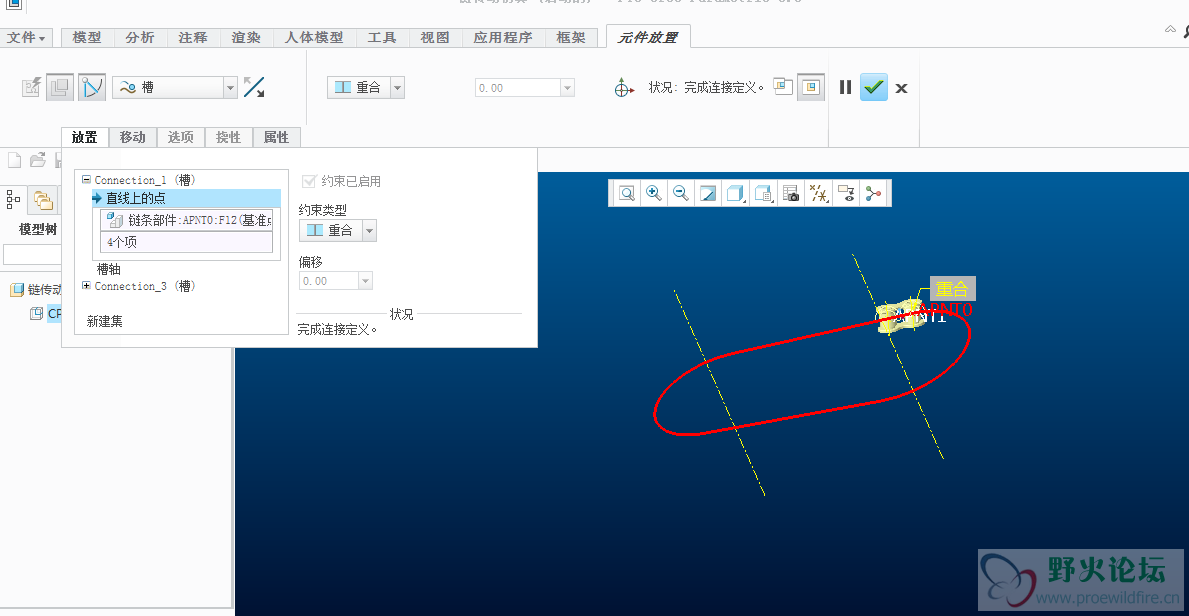The width and height of the screenshot is (1189, 616).
Task: Collapse the Connection_1 (槽) node
Action: [x=86, y=180]
